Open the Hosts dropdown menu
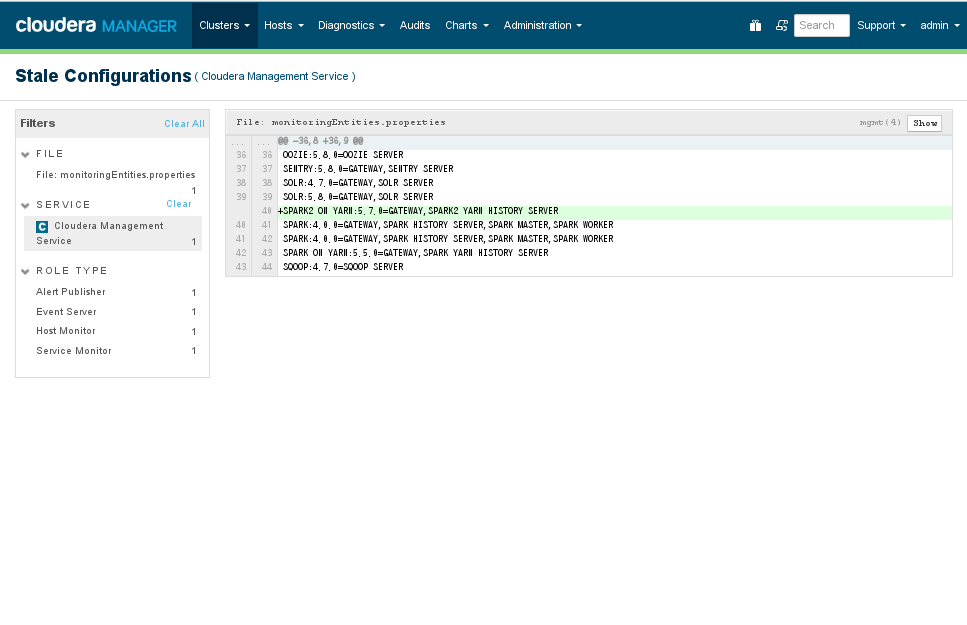This screenshot has height=625, width=967. tap(284, 25)
